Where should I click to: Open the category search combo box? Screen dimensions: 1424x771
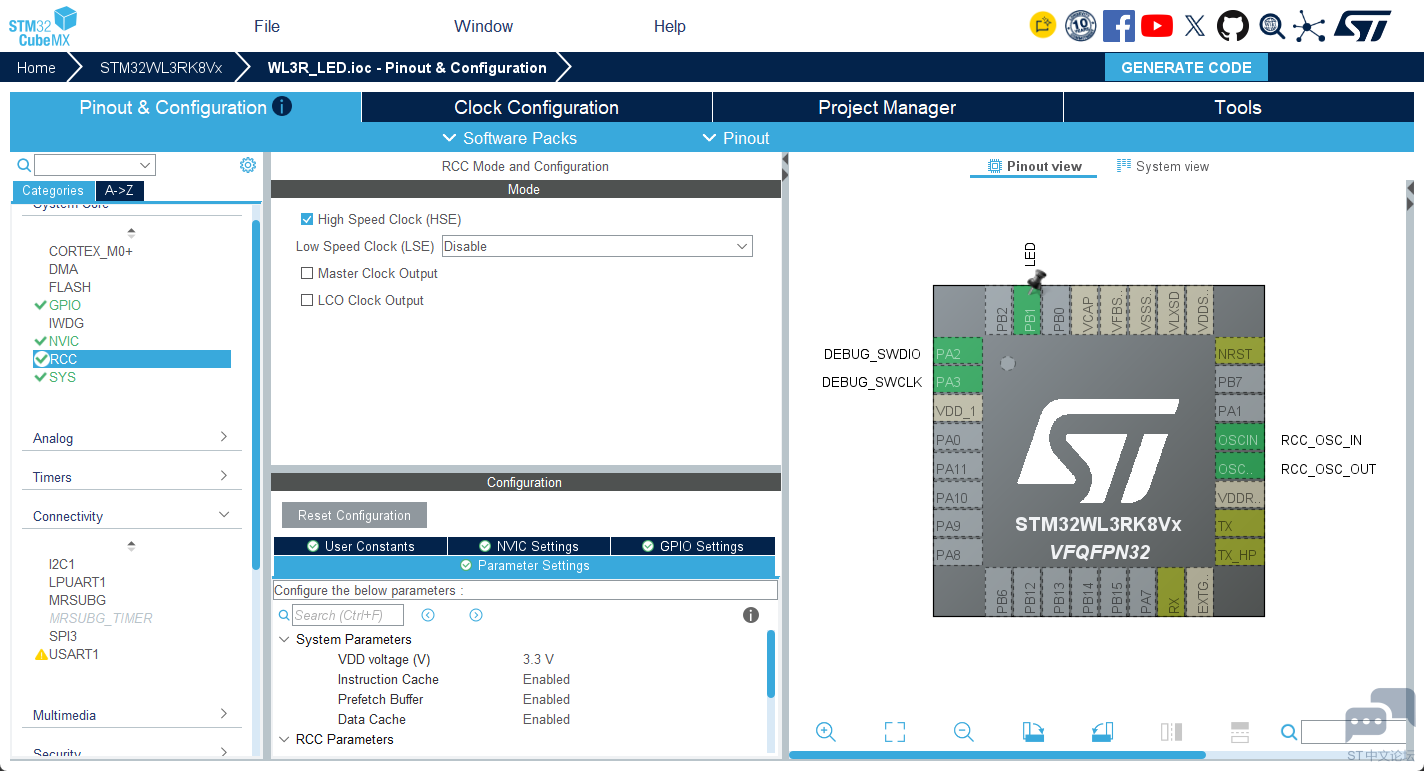click(x=95, y=165)
